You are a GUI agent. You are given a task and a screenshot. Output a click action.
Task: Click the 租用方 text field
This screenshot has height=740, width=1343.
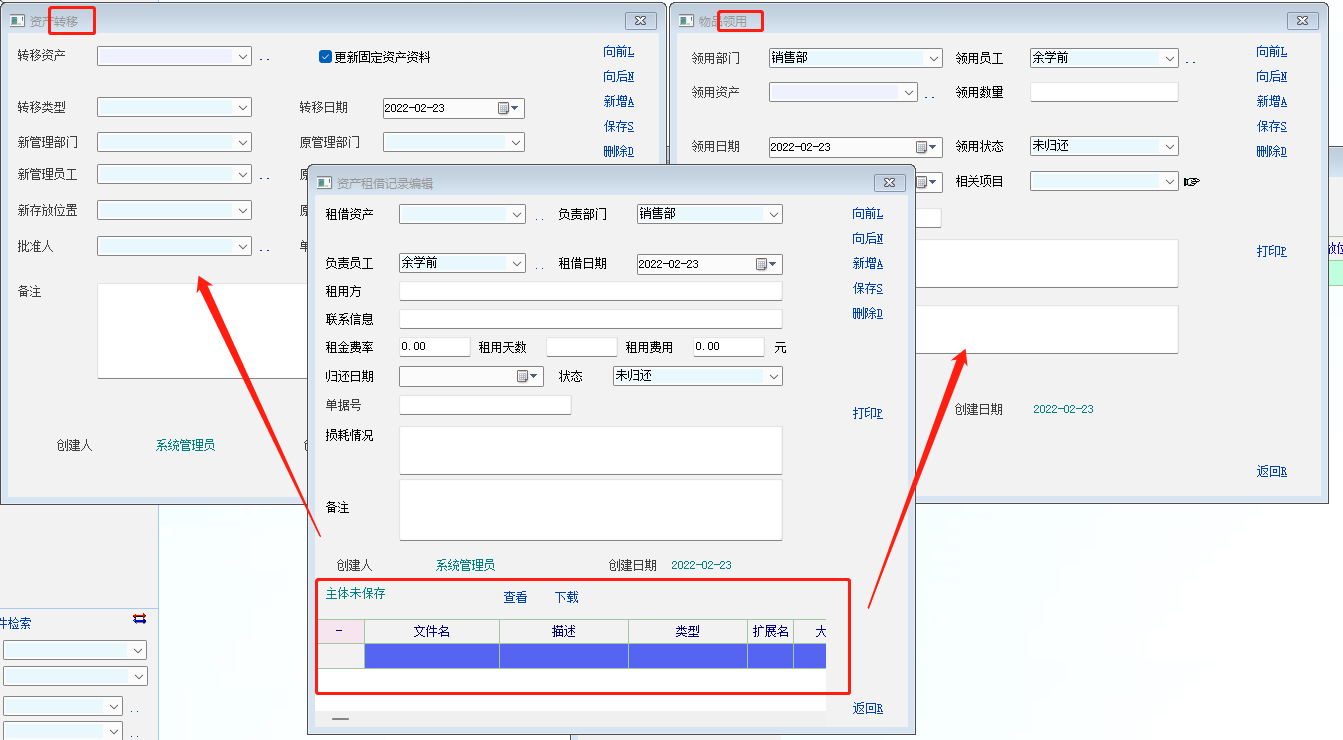[590, 291]
